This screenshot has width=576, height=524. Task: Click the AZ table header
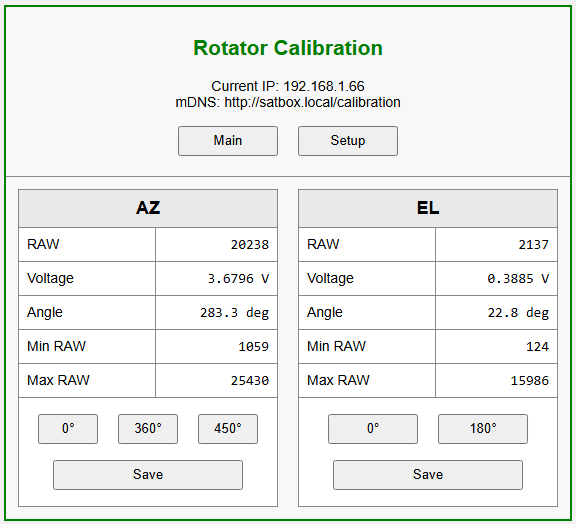coord(148,208)
